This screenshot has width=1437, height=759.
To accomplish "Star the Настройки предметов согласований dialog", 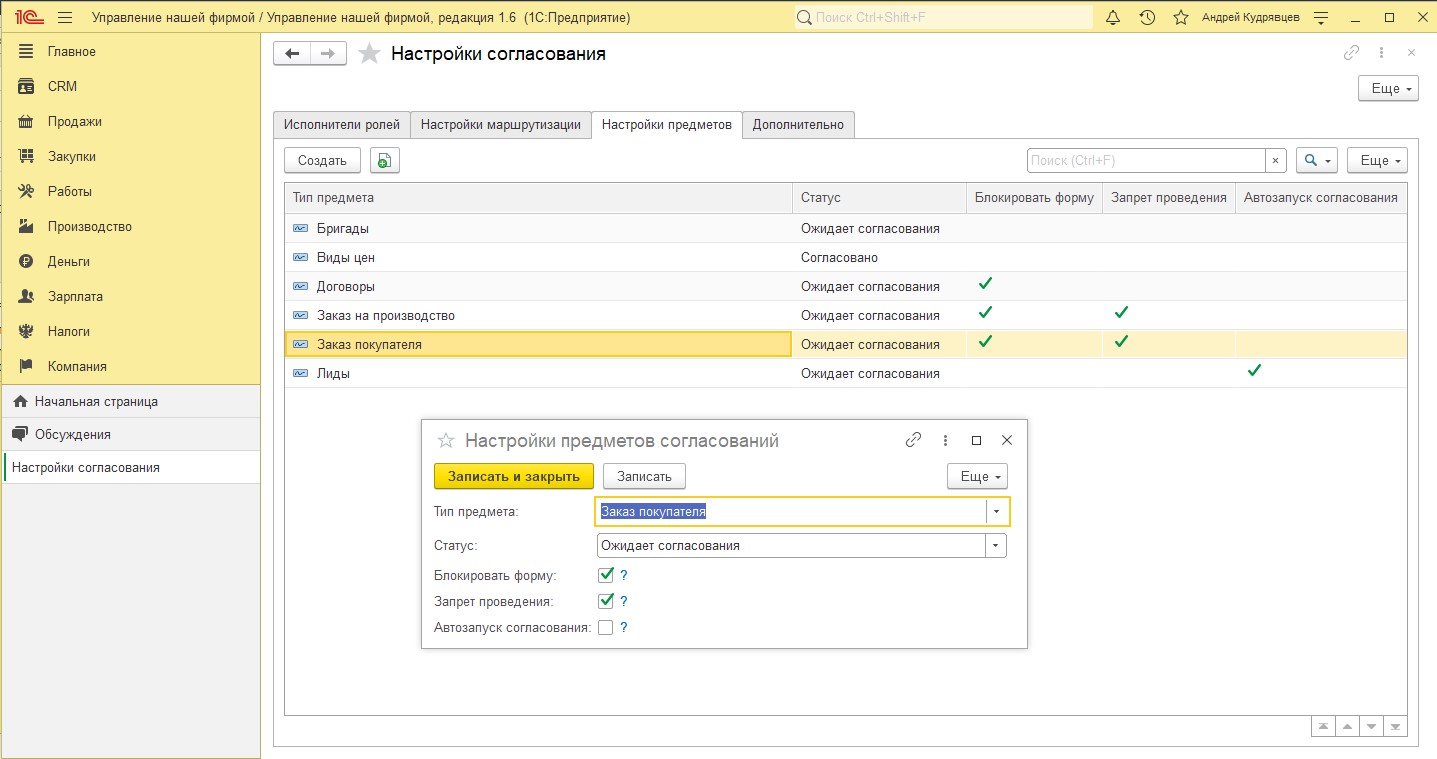I will point(447,441).
